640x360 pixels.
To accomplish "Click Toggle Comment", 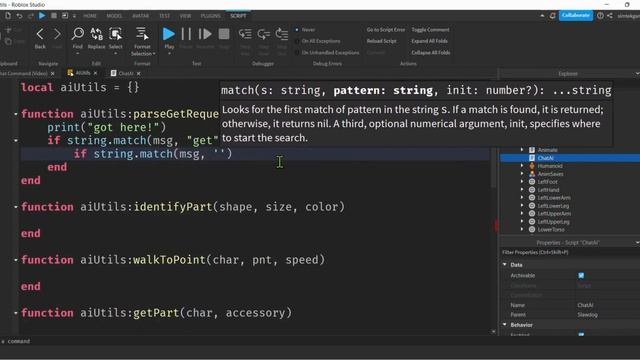I will (x=430, y=30).
